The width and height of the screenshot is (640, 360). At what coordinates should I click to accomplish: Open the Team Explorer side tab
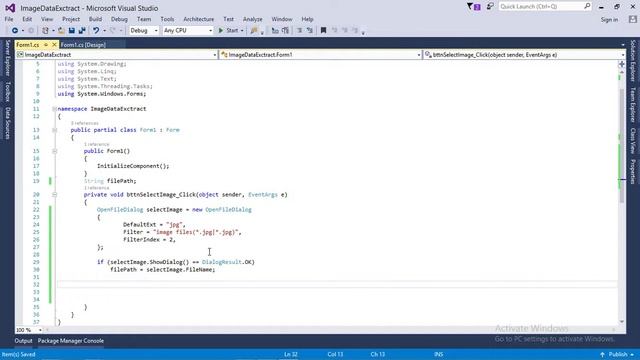(x=633, y=104)
